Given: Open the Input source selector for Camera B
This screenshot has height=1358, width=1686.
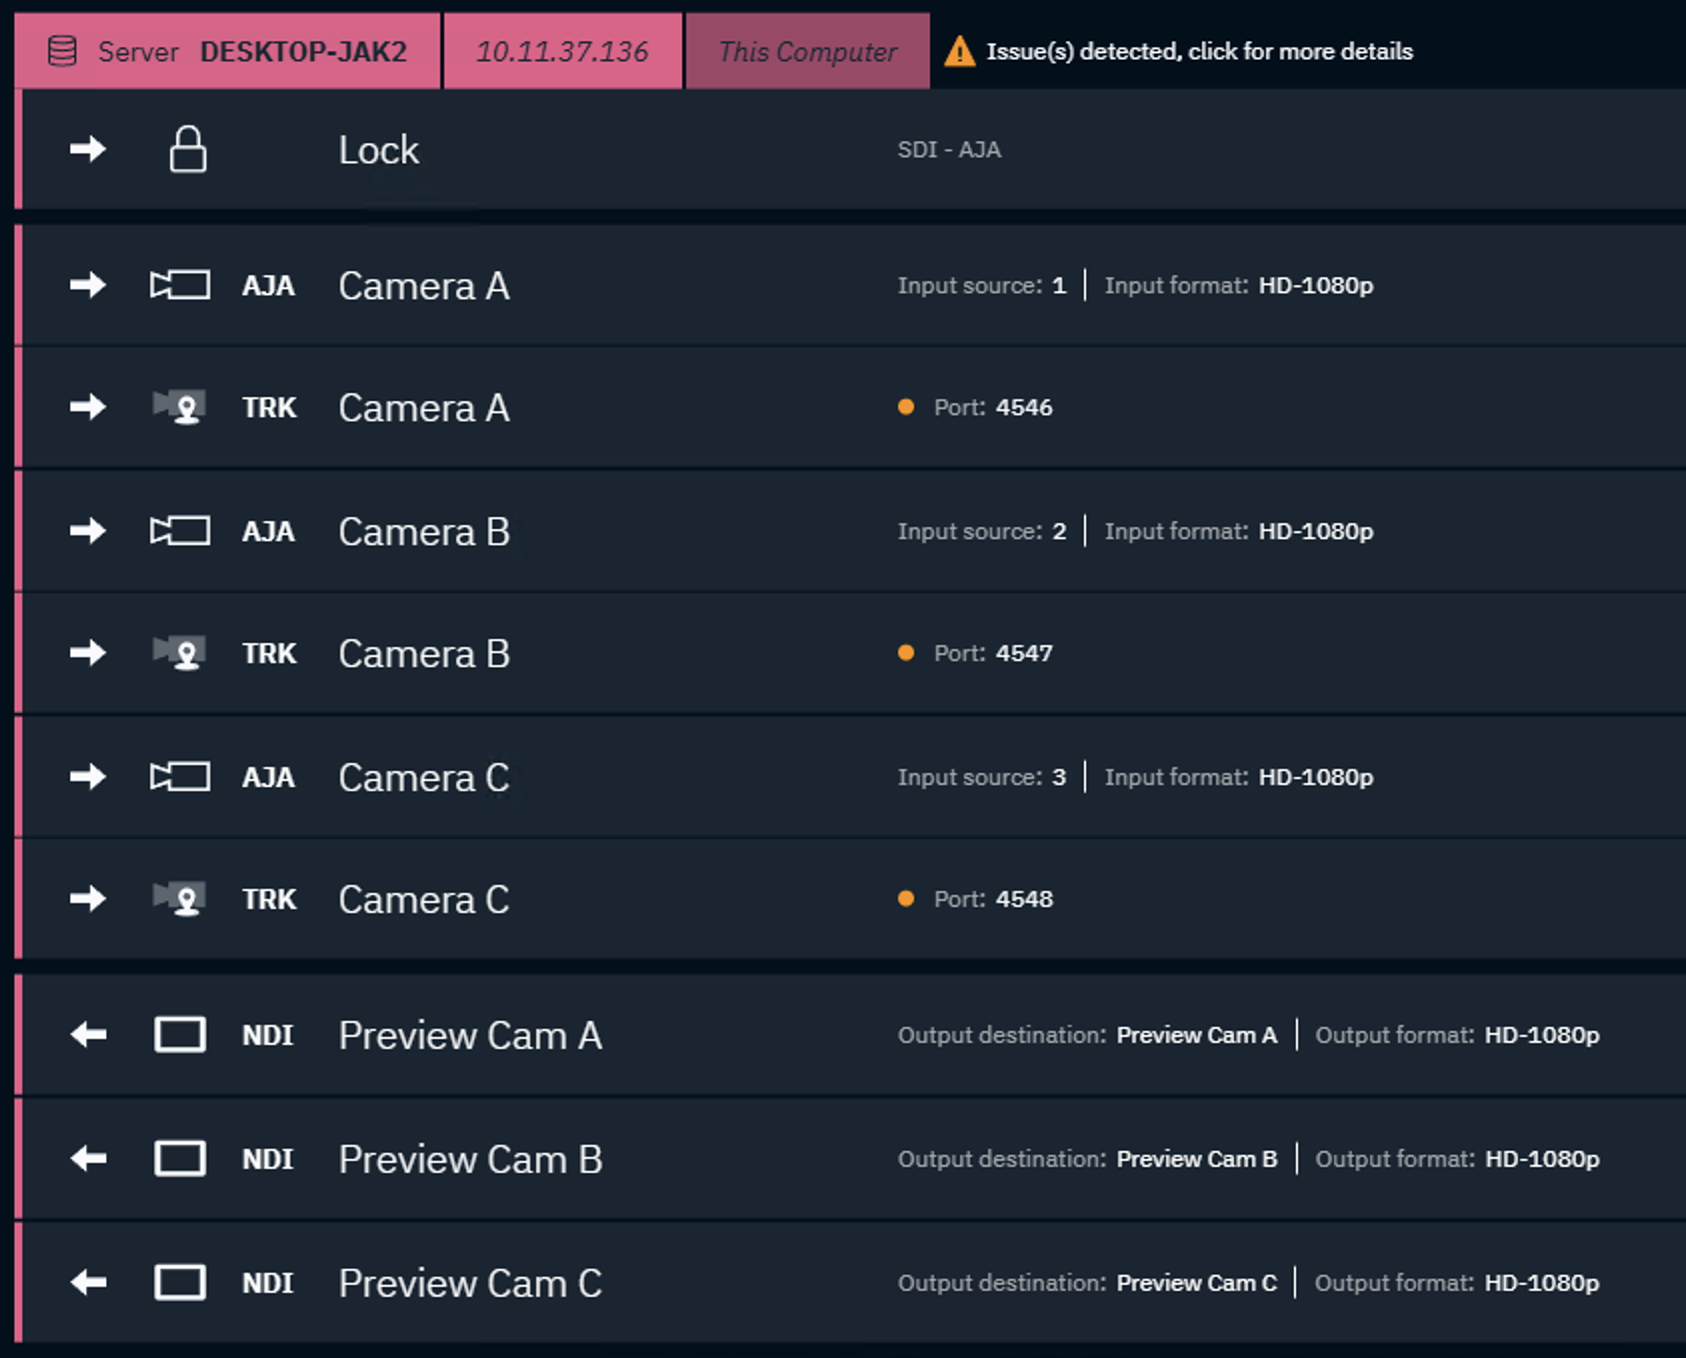Looking at the screenshot, I should (1060, 531).
